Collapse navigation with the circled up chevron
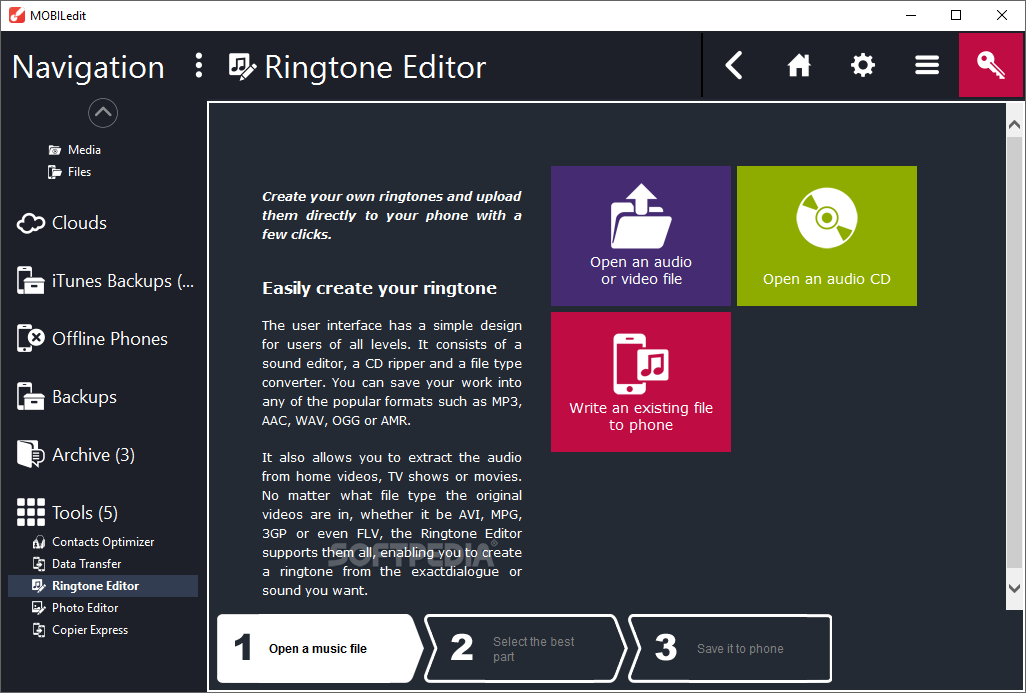Viewport: 1026px width, 693px height. (x=103, y=113)
